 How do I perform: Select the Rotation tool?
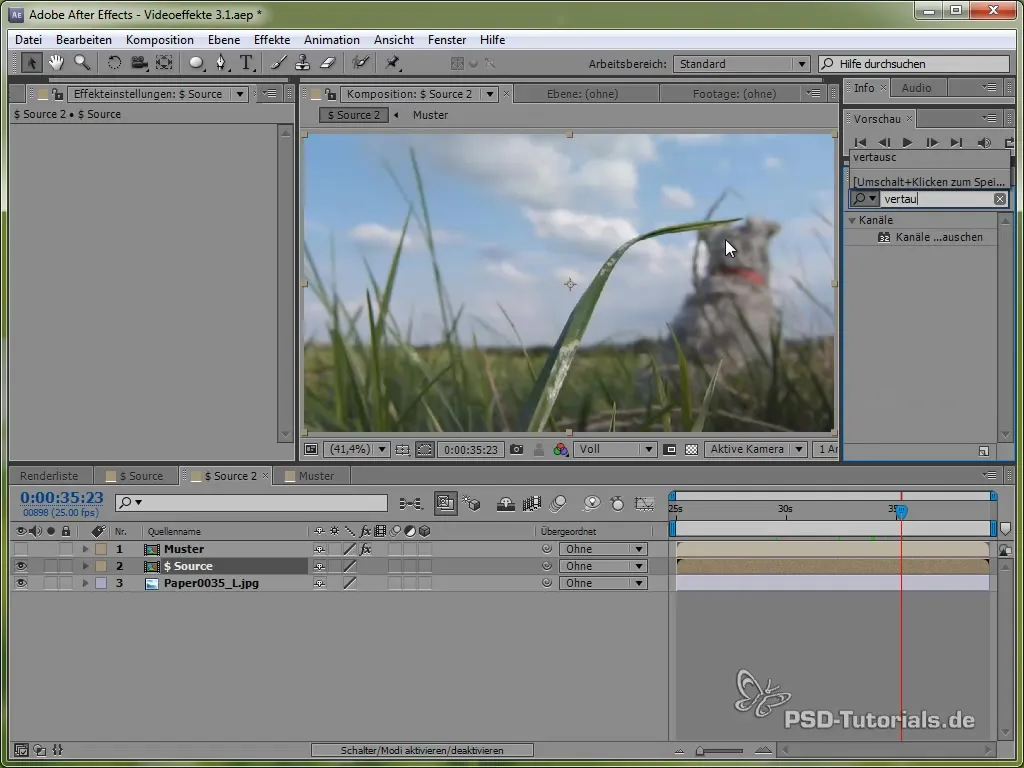point(114,63)
